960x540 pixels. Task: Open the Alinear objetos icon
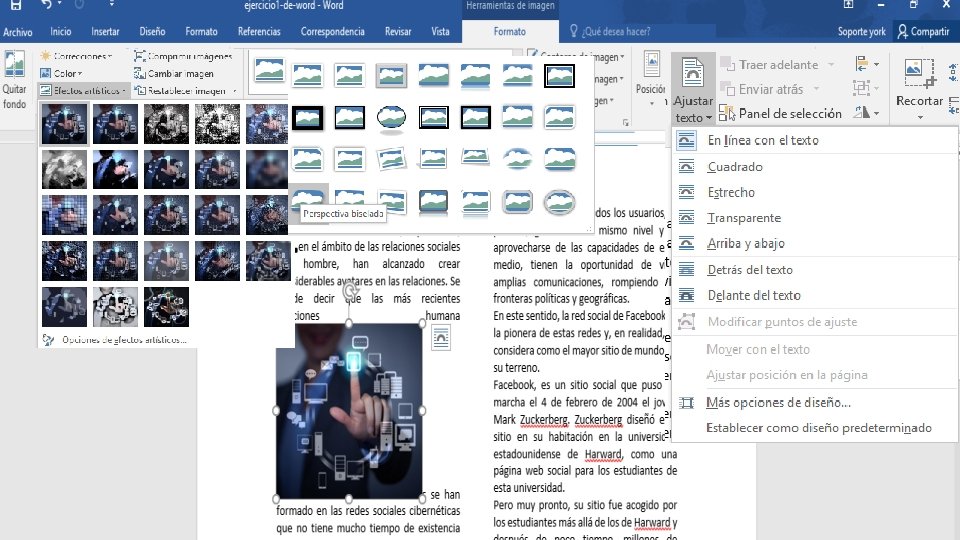[861, 64]
